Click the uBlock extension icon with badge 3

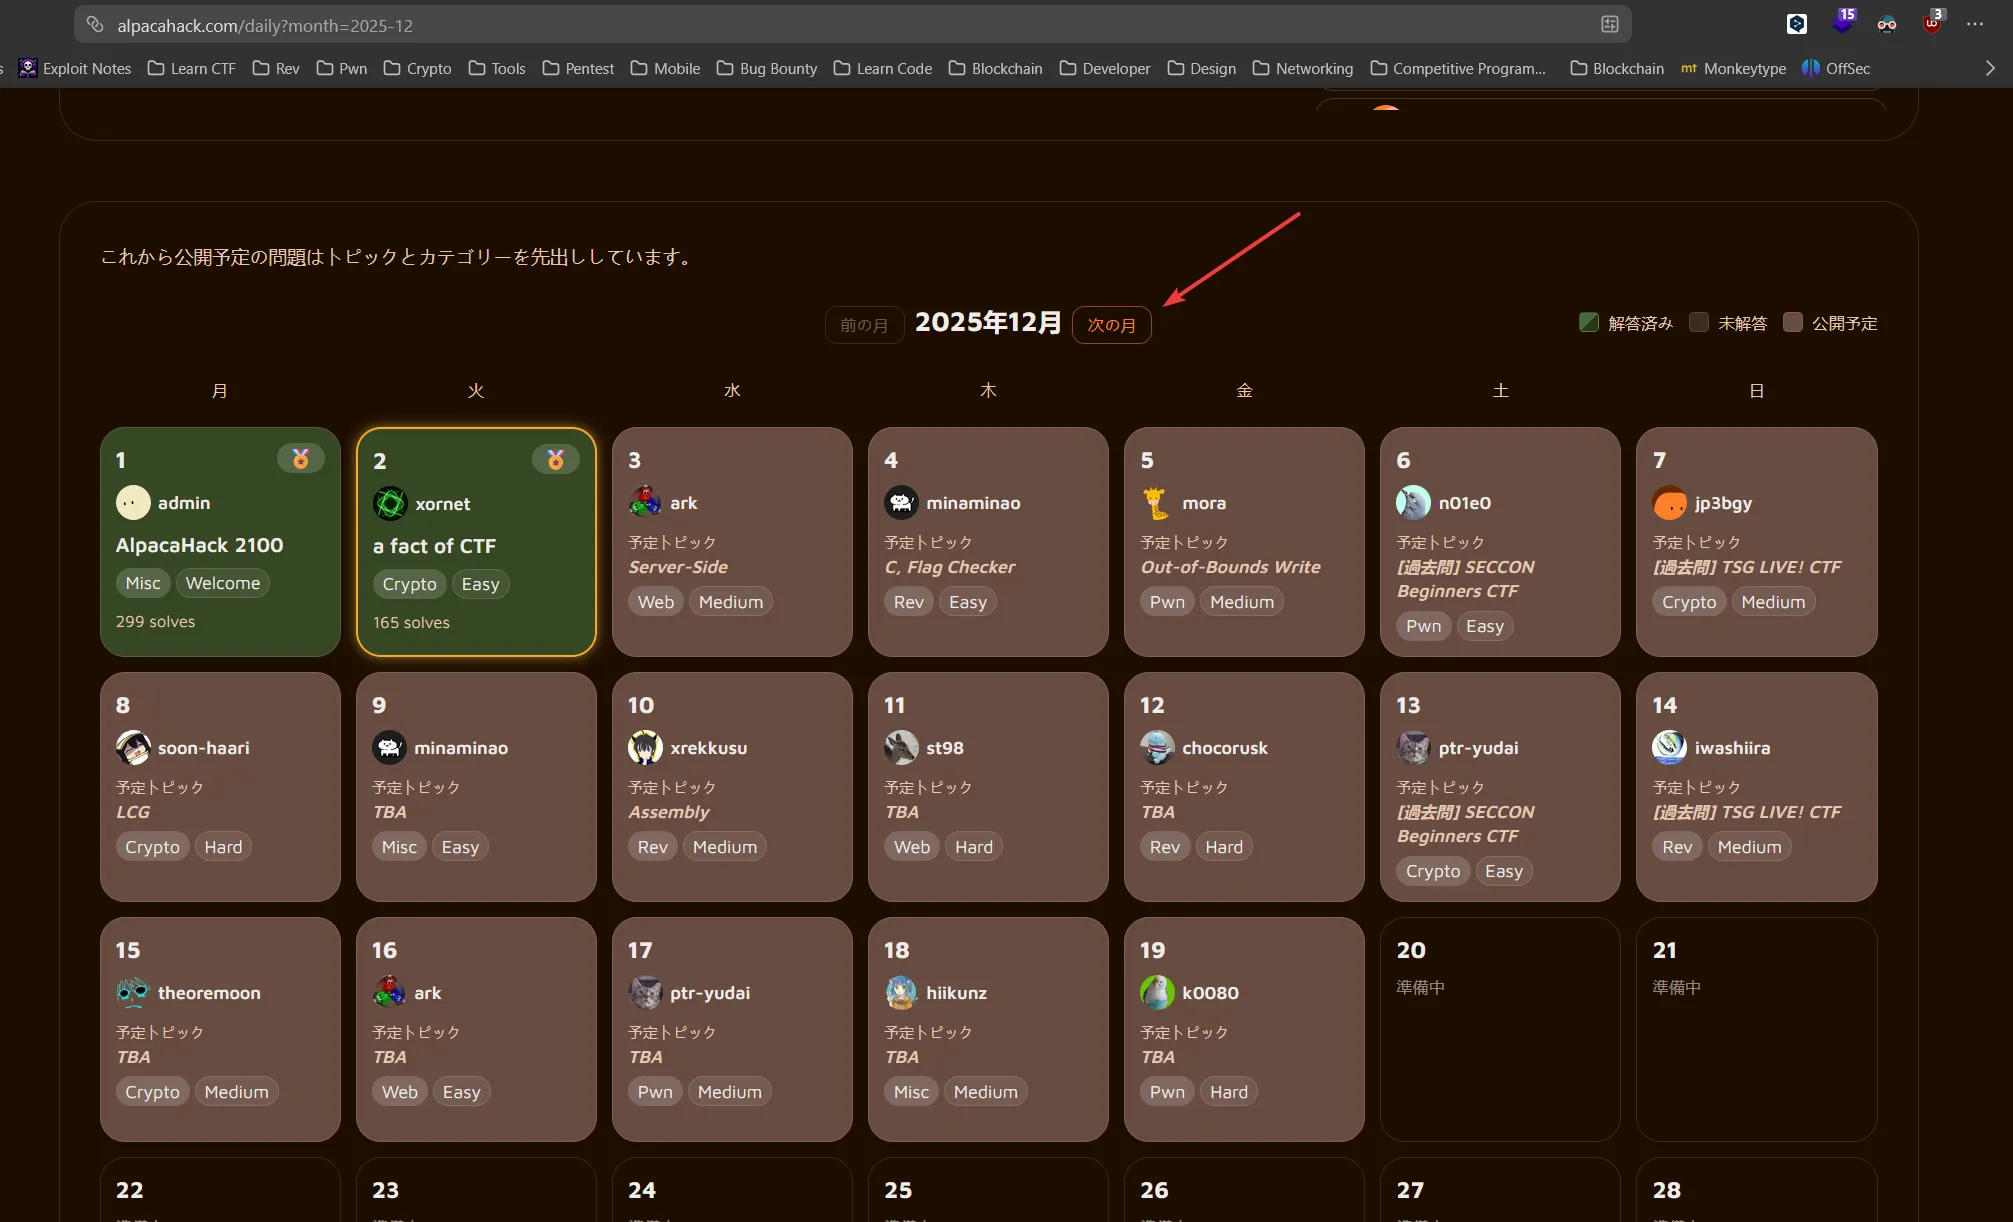click(1931, 23)
